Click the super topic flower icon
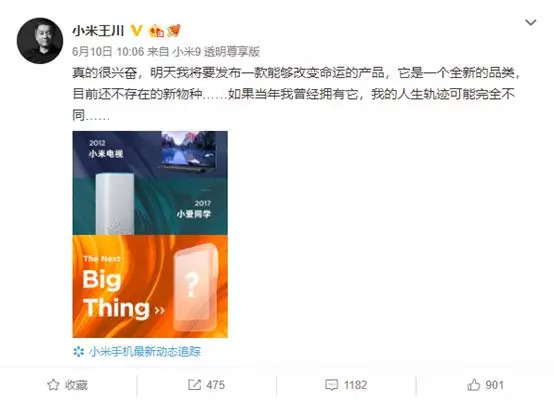 78,351
